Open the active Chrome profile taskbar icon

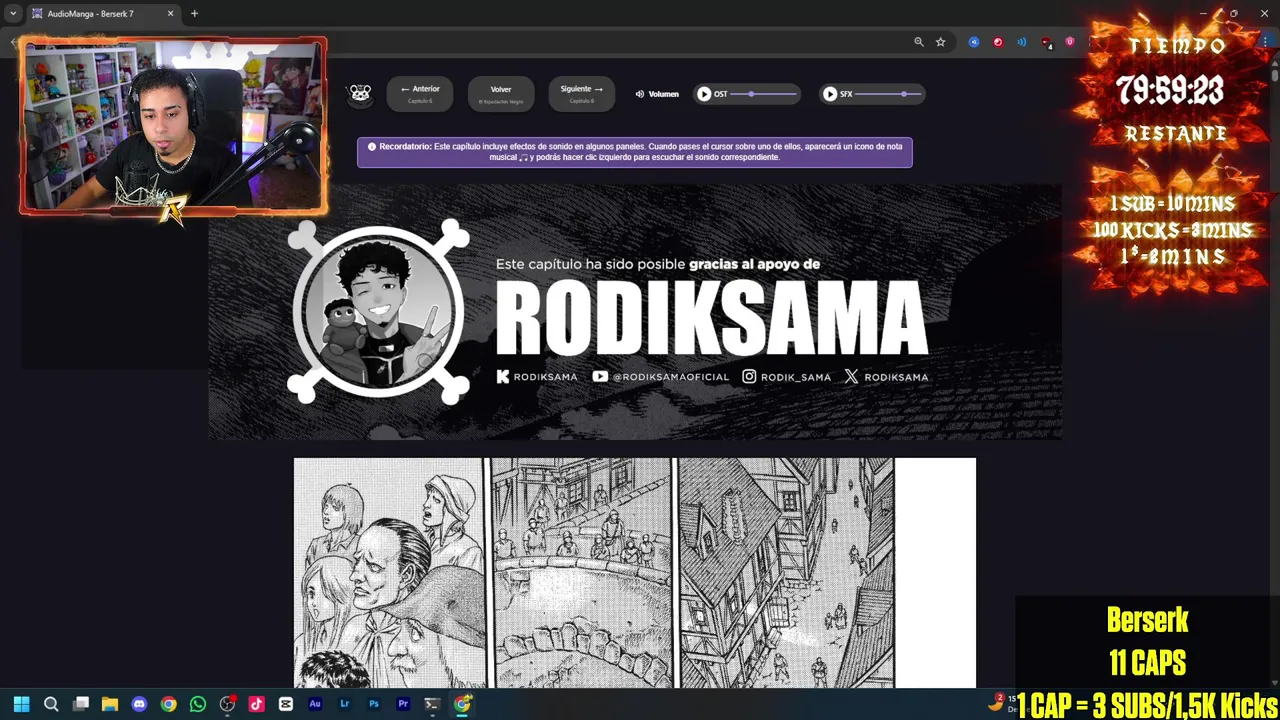click(x=462, y=704)
